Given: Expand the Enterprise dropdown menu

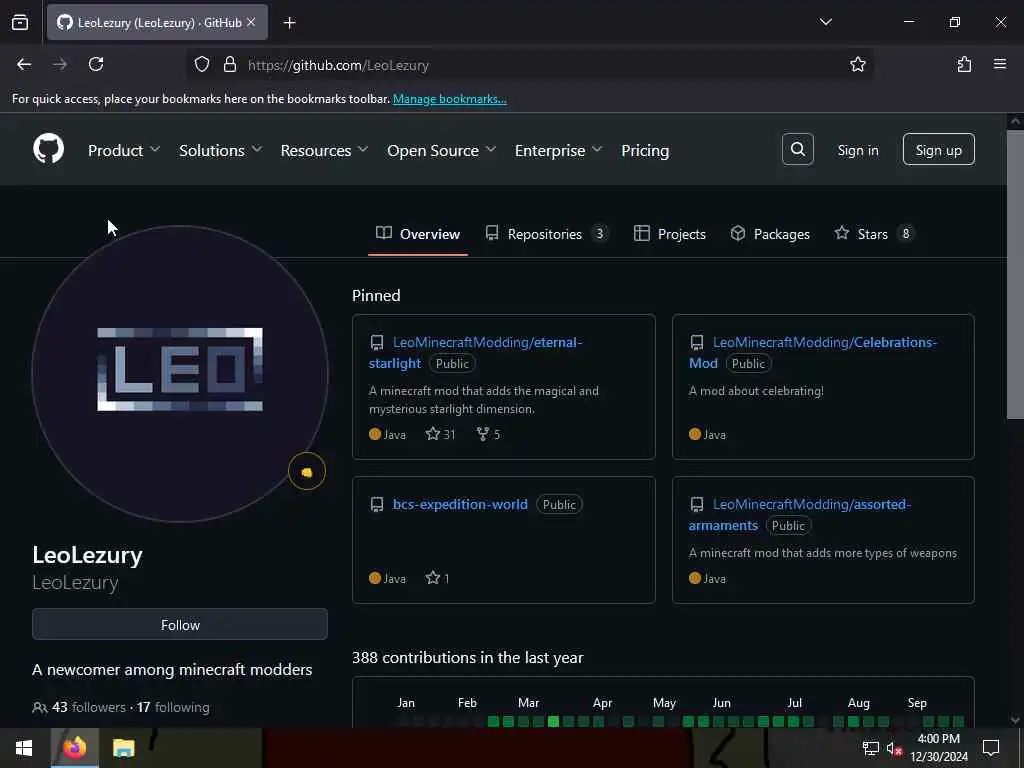Looking at the screenshot, I should (558, 150).
